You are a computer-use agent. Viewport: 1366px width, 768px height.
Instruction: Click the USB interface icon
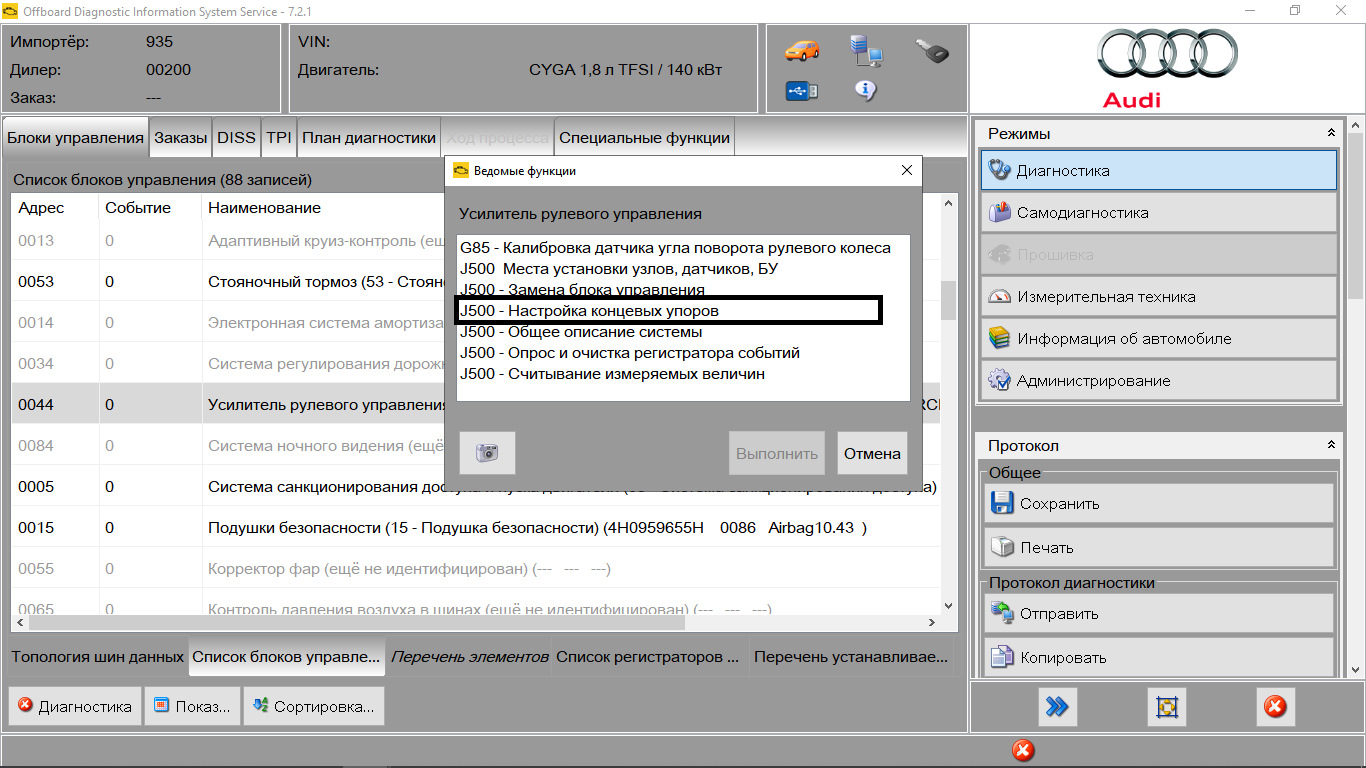(802, 91)
